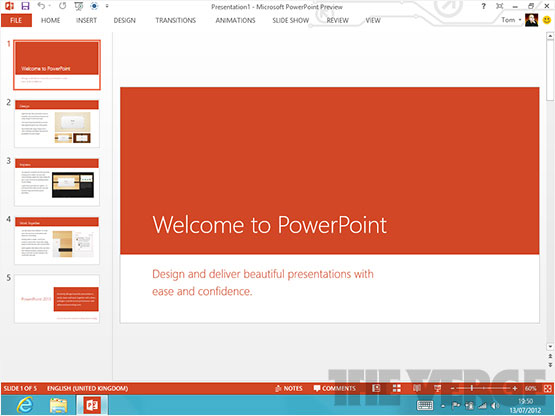The width and height of the screenshot is (555, 416).
Task: Open the VIEW ribbon tab
Action: pyautogui.click(x=373, y=21)
